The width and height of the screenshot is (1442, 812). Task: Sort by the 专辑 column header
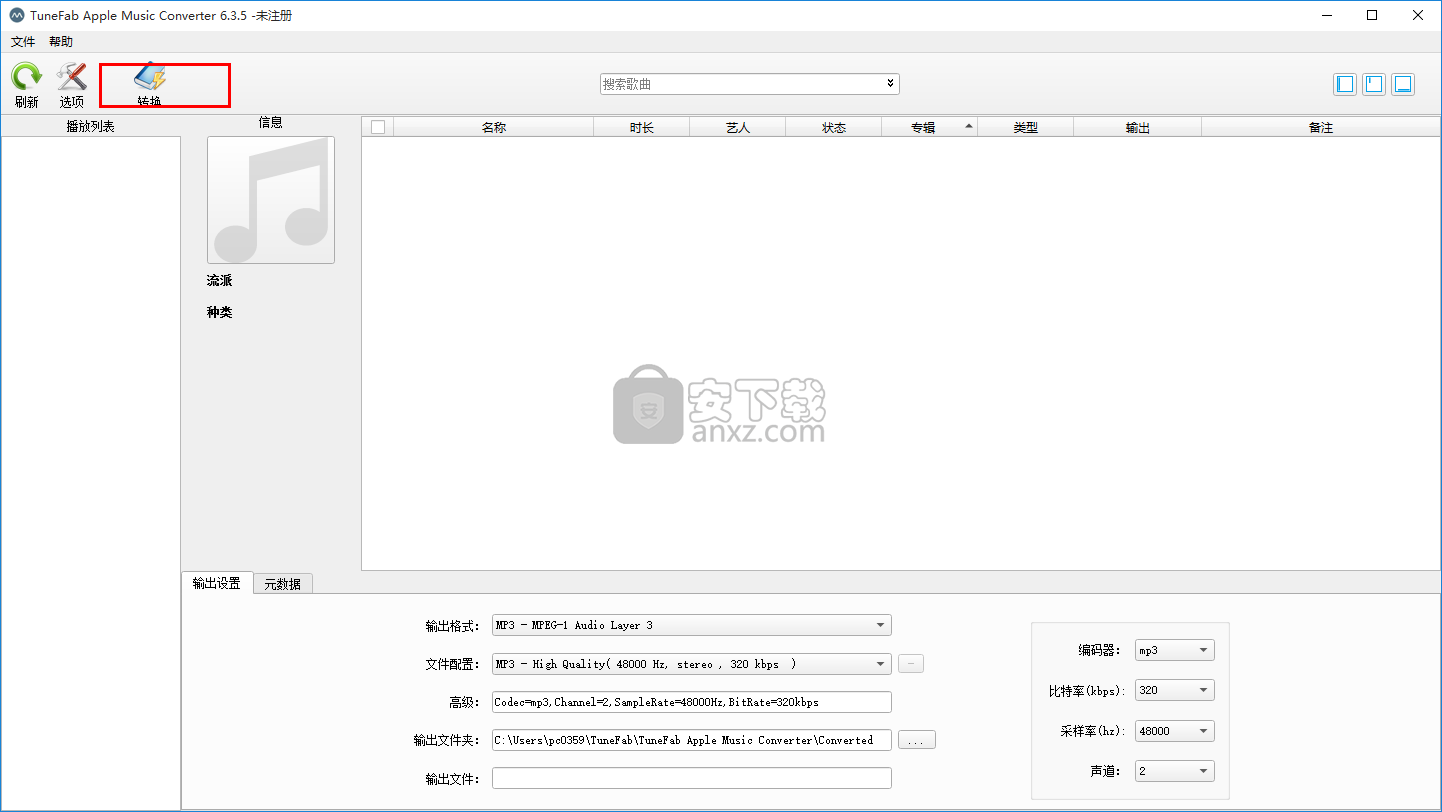(x=930, y=127)
